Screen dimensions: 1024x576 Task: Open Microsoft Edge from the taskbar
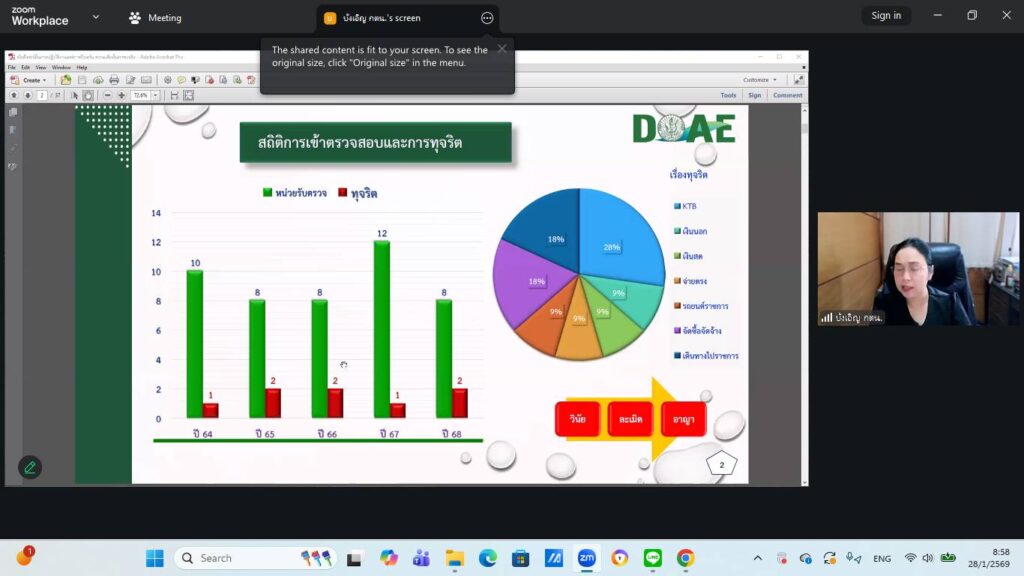click(487, 558)
